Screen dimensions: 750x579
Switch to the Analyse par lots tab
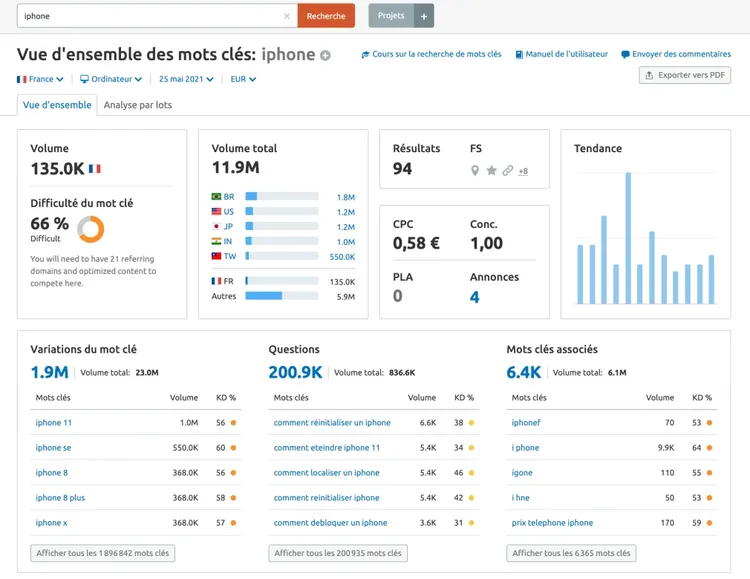(x=138, y=105)
